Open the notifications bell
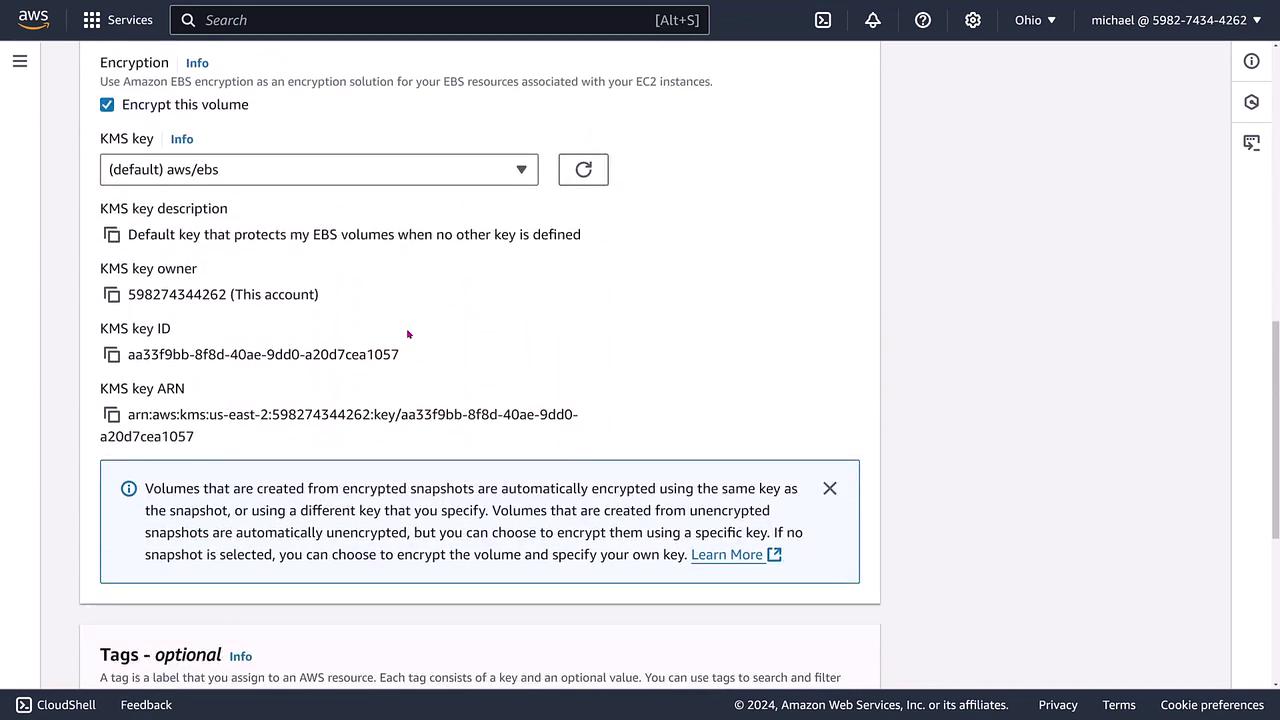This screenshot has width=1280, height=720. point(873,20)
